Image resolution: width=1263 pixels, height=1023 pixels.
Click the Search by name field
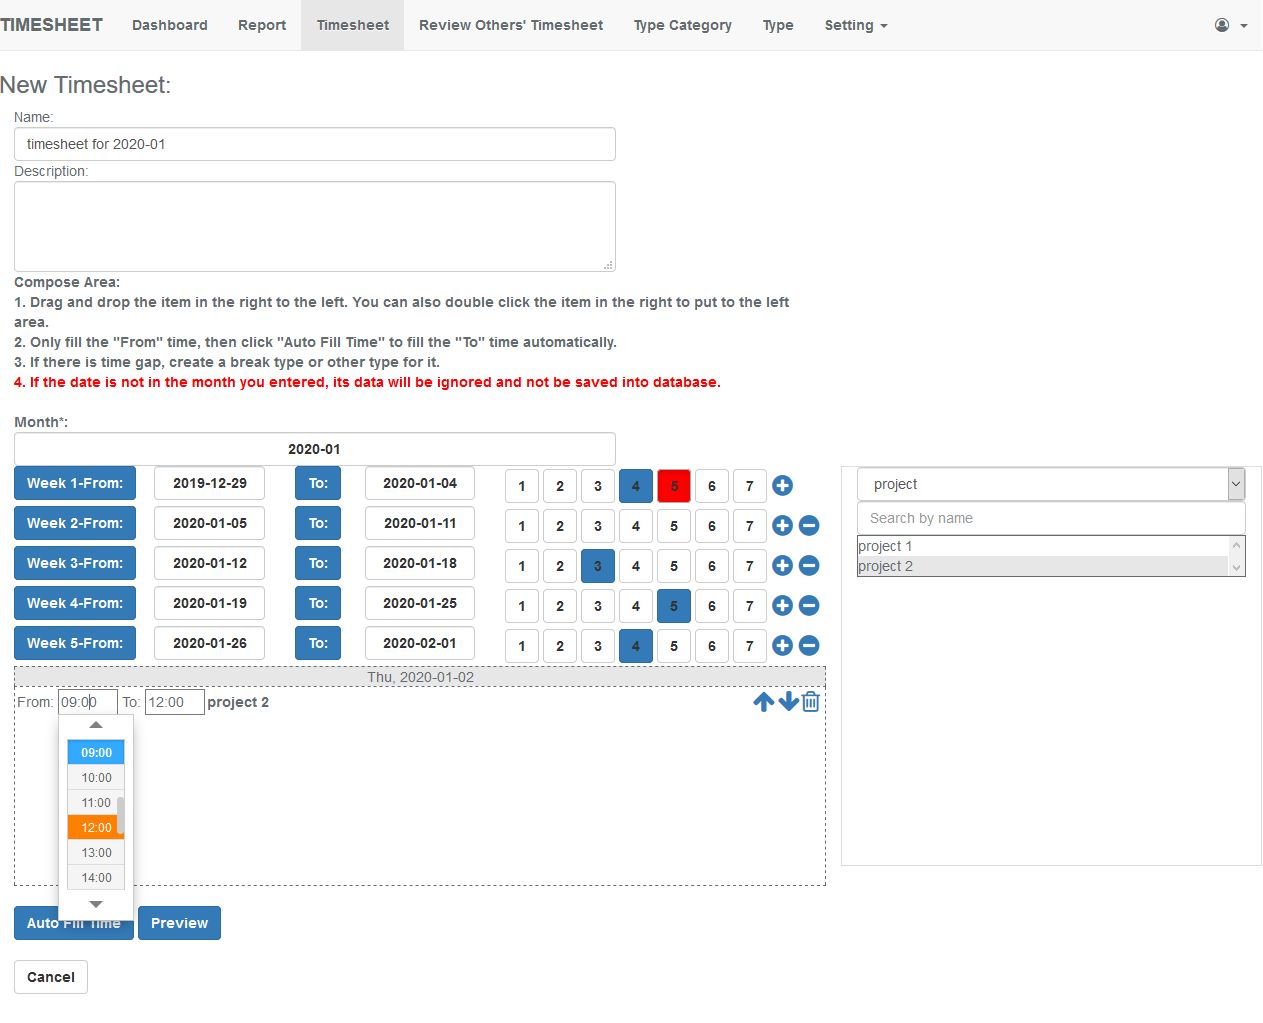[x=1051, y=518]
